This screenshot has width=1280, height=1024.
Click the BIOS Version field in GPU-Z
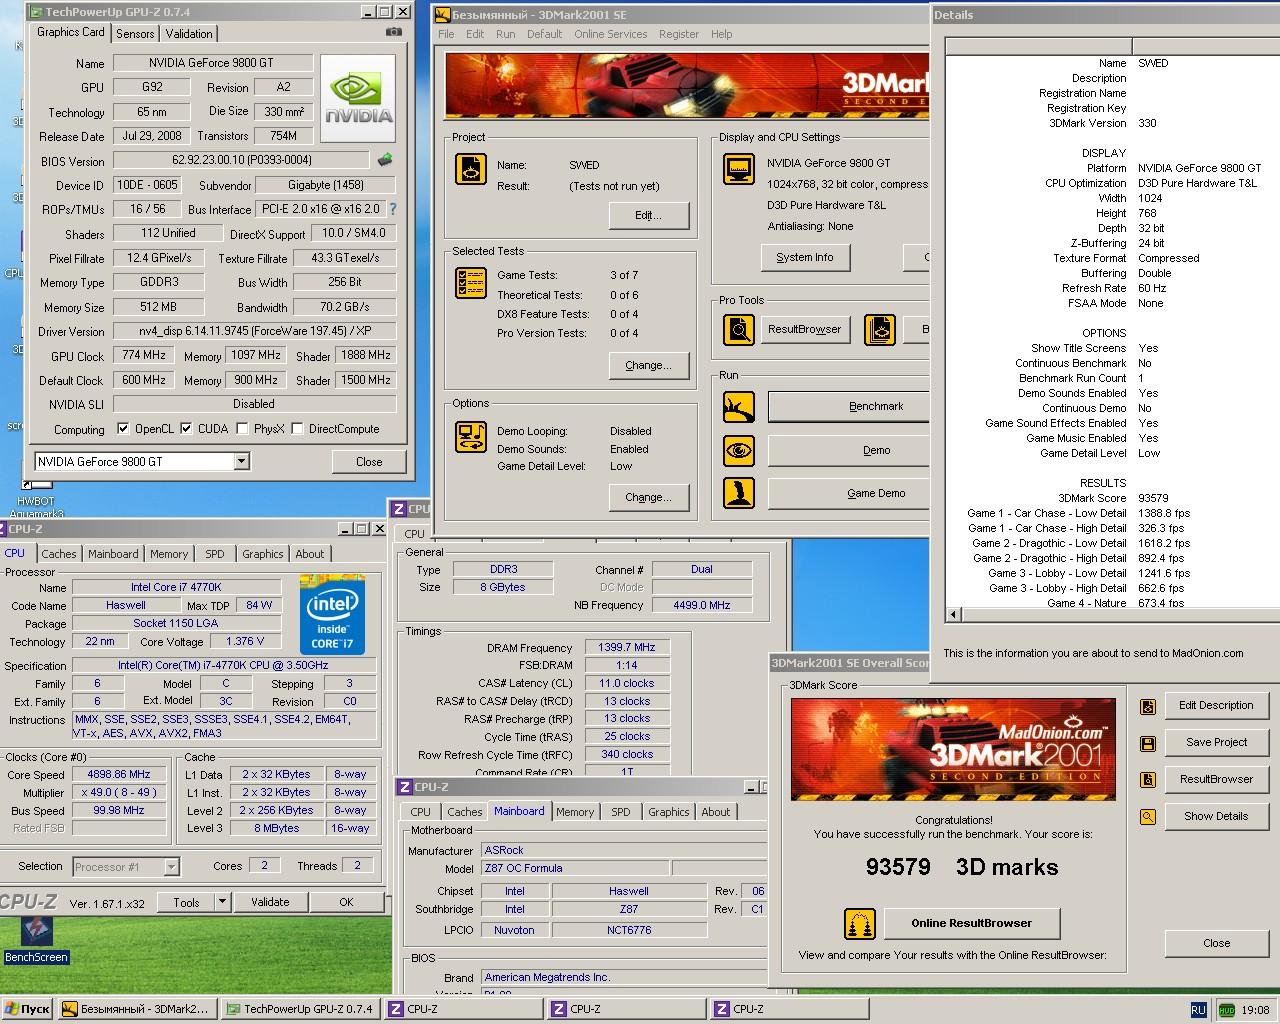[242, 160]
